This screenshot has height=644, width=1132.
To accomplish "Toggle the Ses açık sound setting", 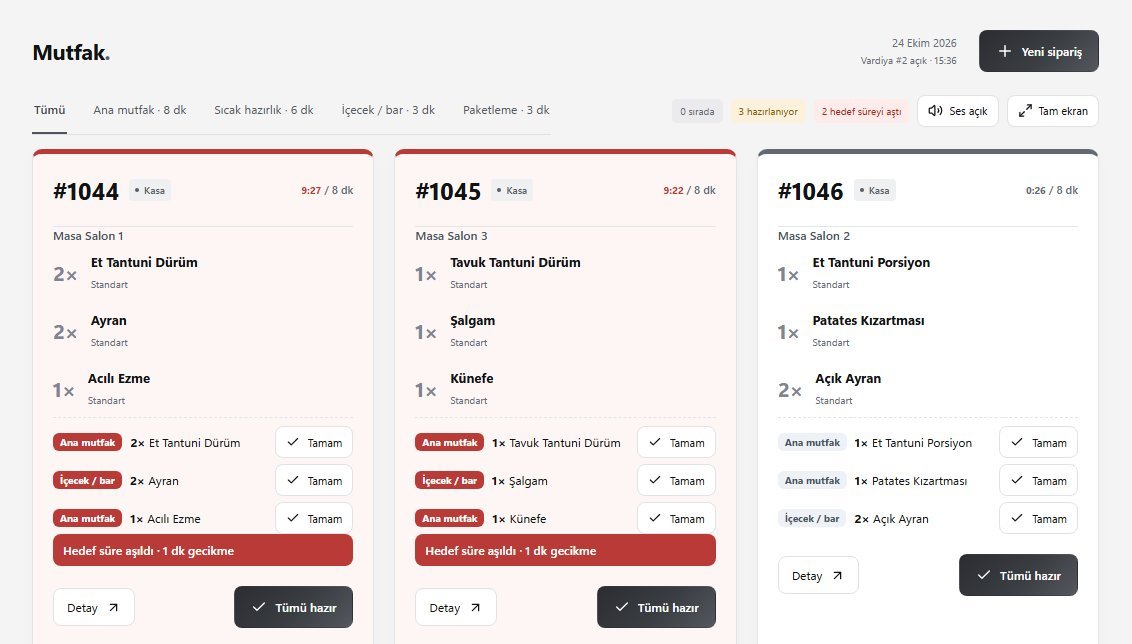I will [x=957, y=111].
